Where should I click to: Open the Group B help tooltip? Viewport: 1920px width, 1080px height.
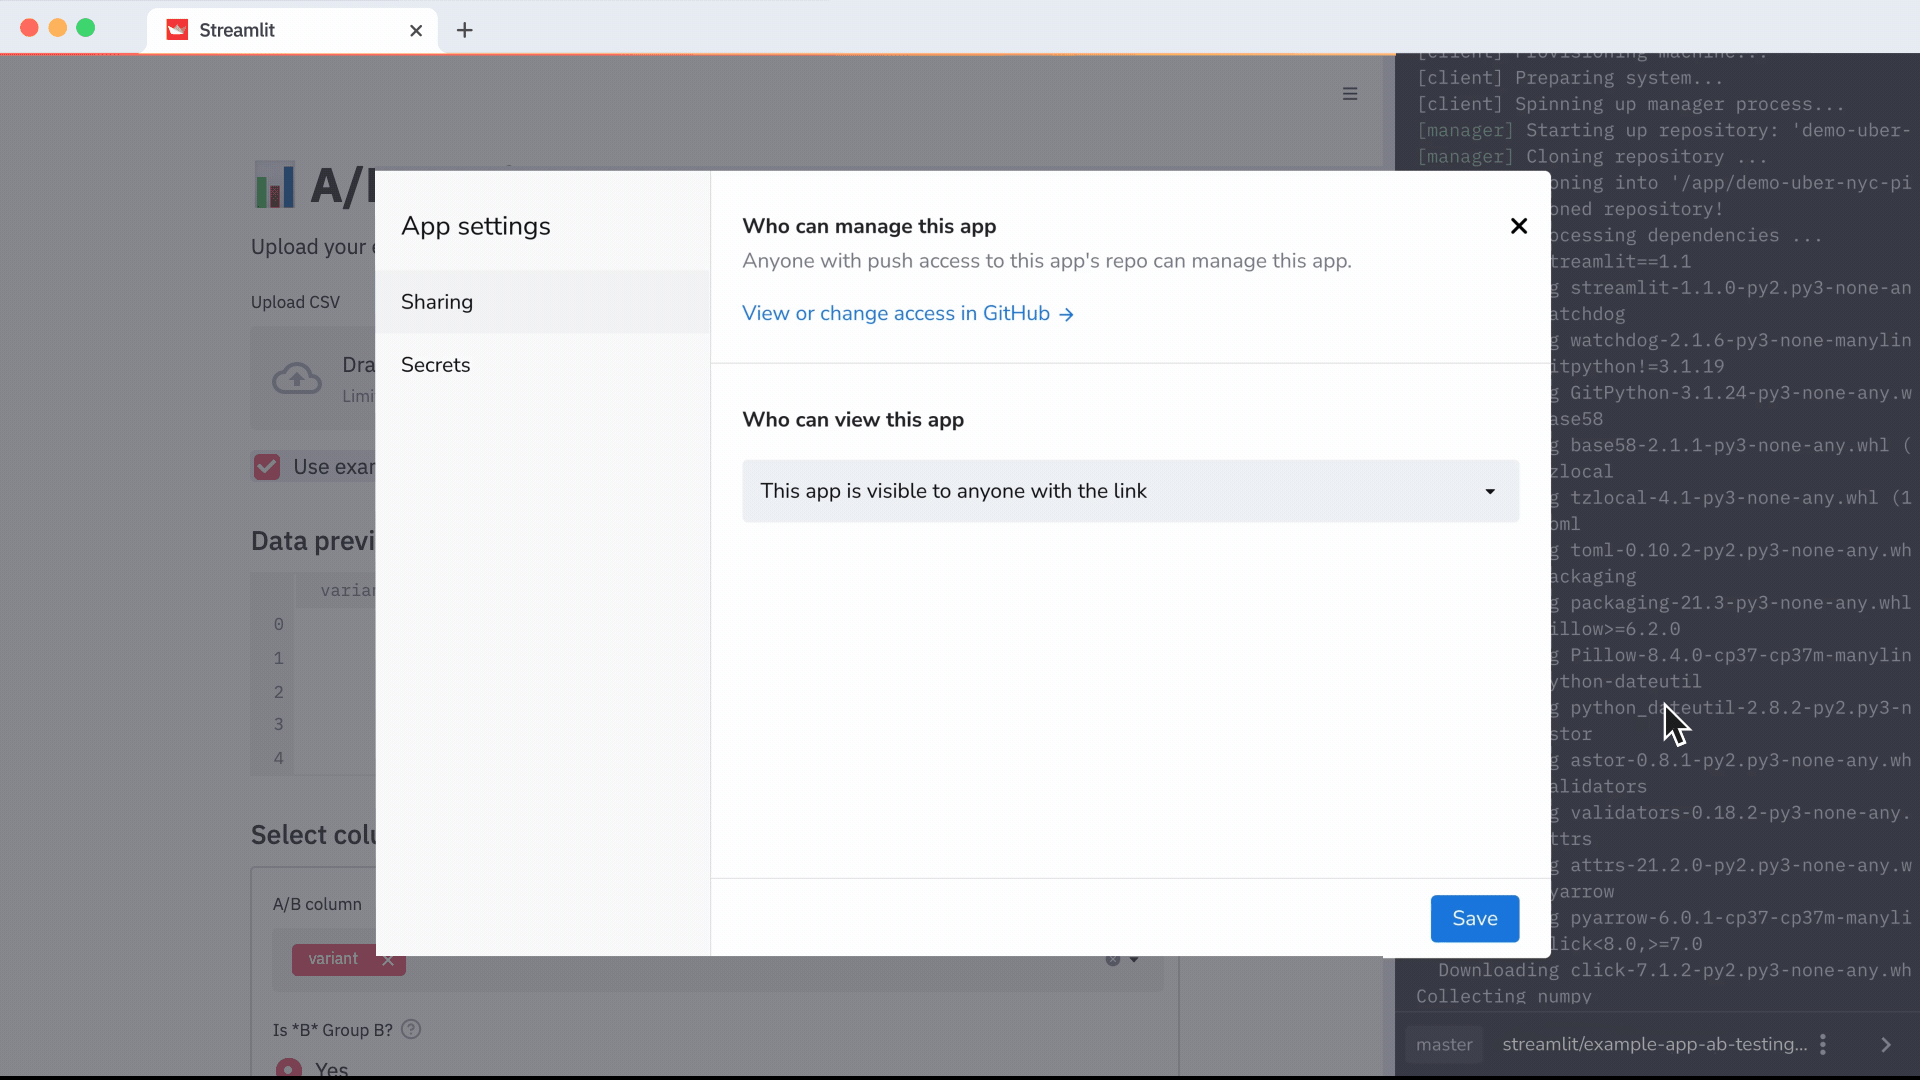click(x=410, y=1029)
